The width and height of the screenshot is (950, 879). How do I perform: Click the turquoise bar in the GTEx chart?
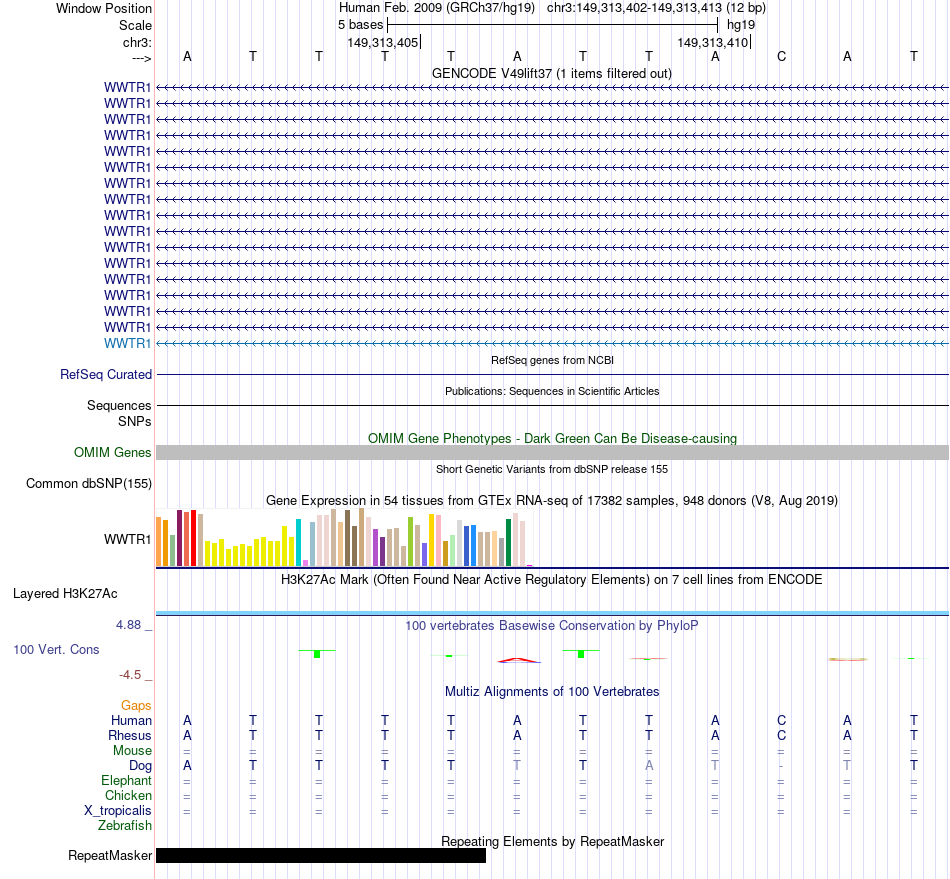point(298,543)
